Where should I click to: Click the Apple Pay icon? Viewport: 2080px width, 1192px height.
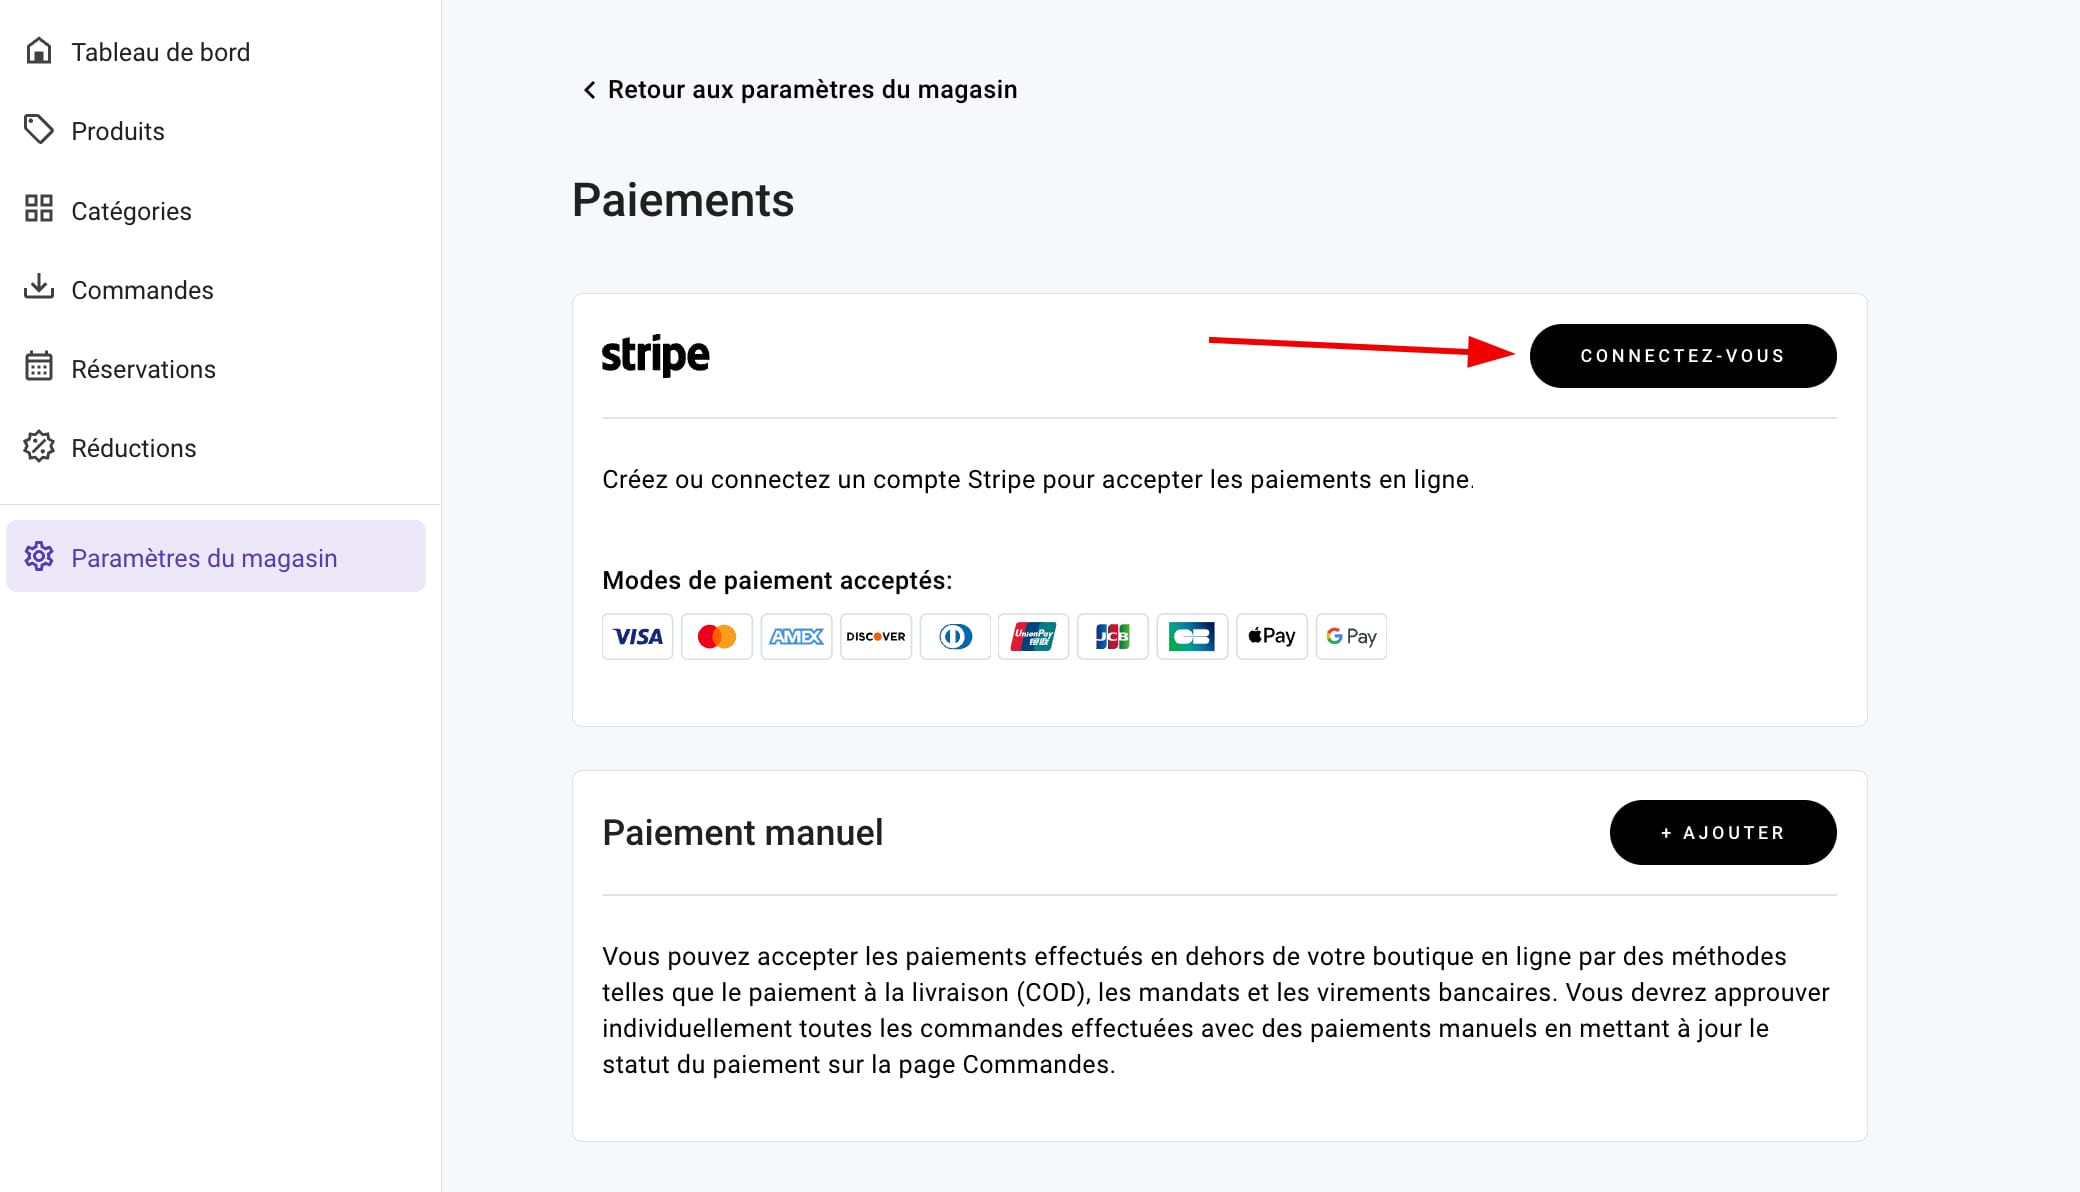tap(1271, 637)
